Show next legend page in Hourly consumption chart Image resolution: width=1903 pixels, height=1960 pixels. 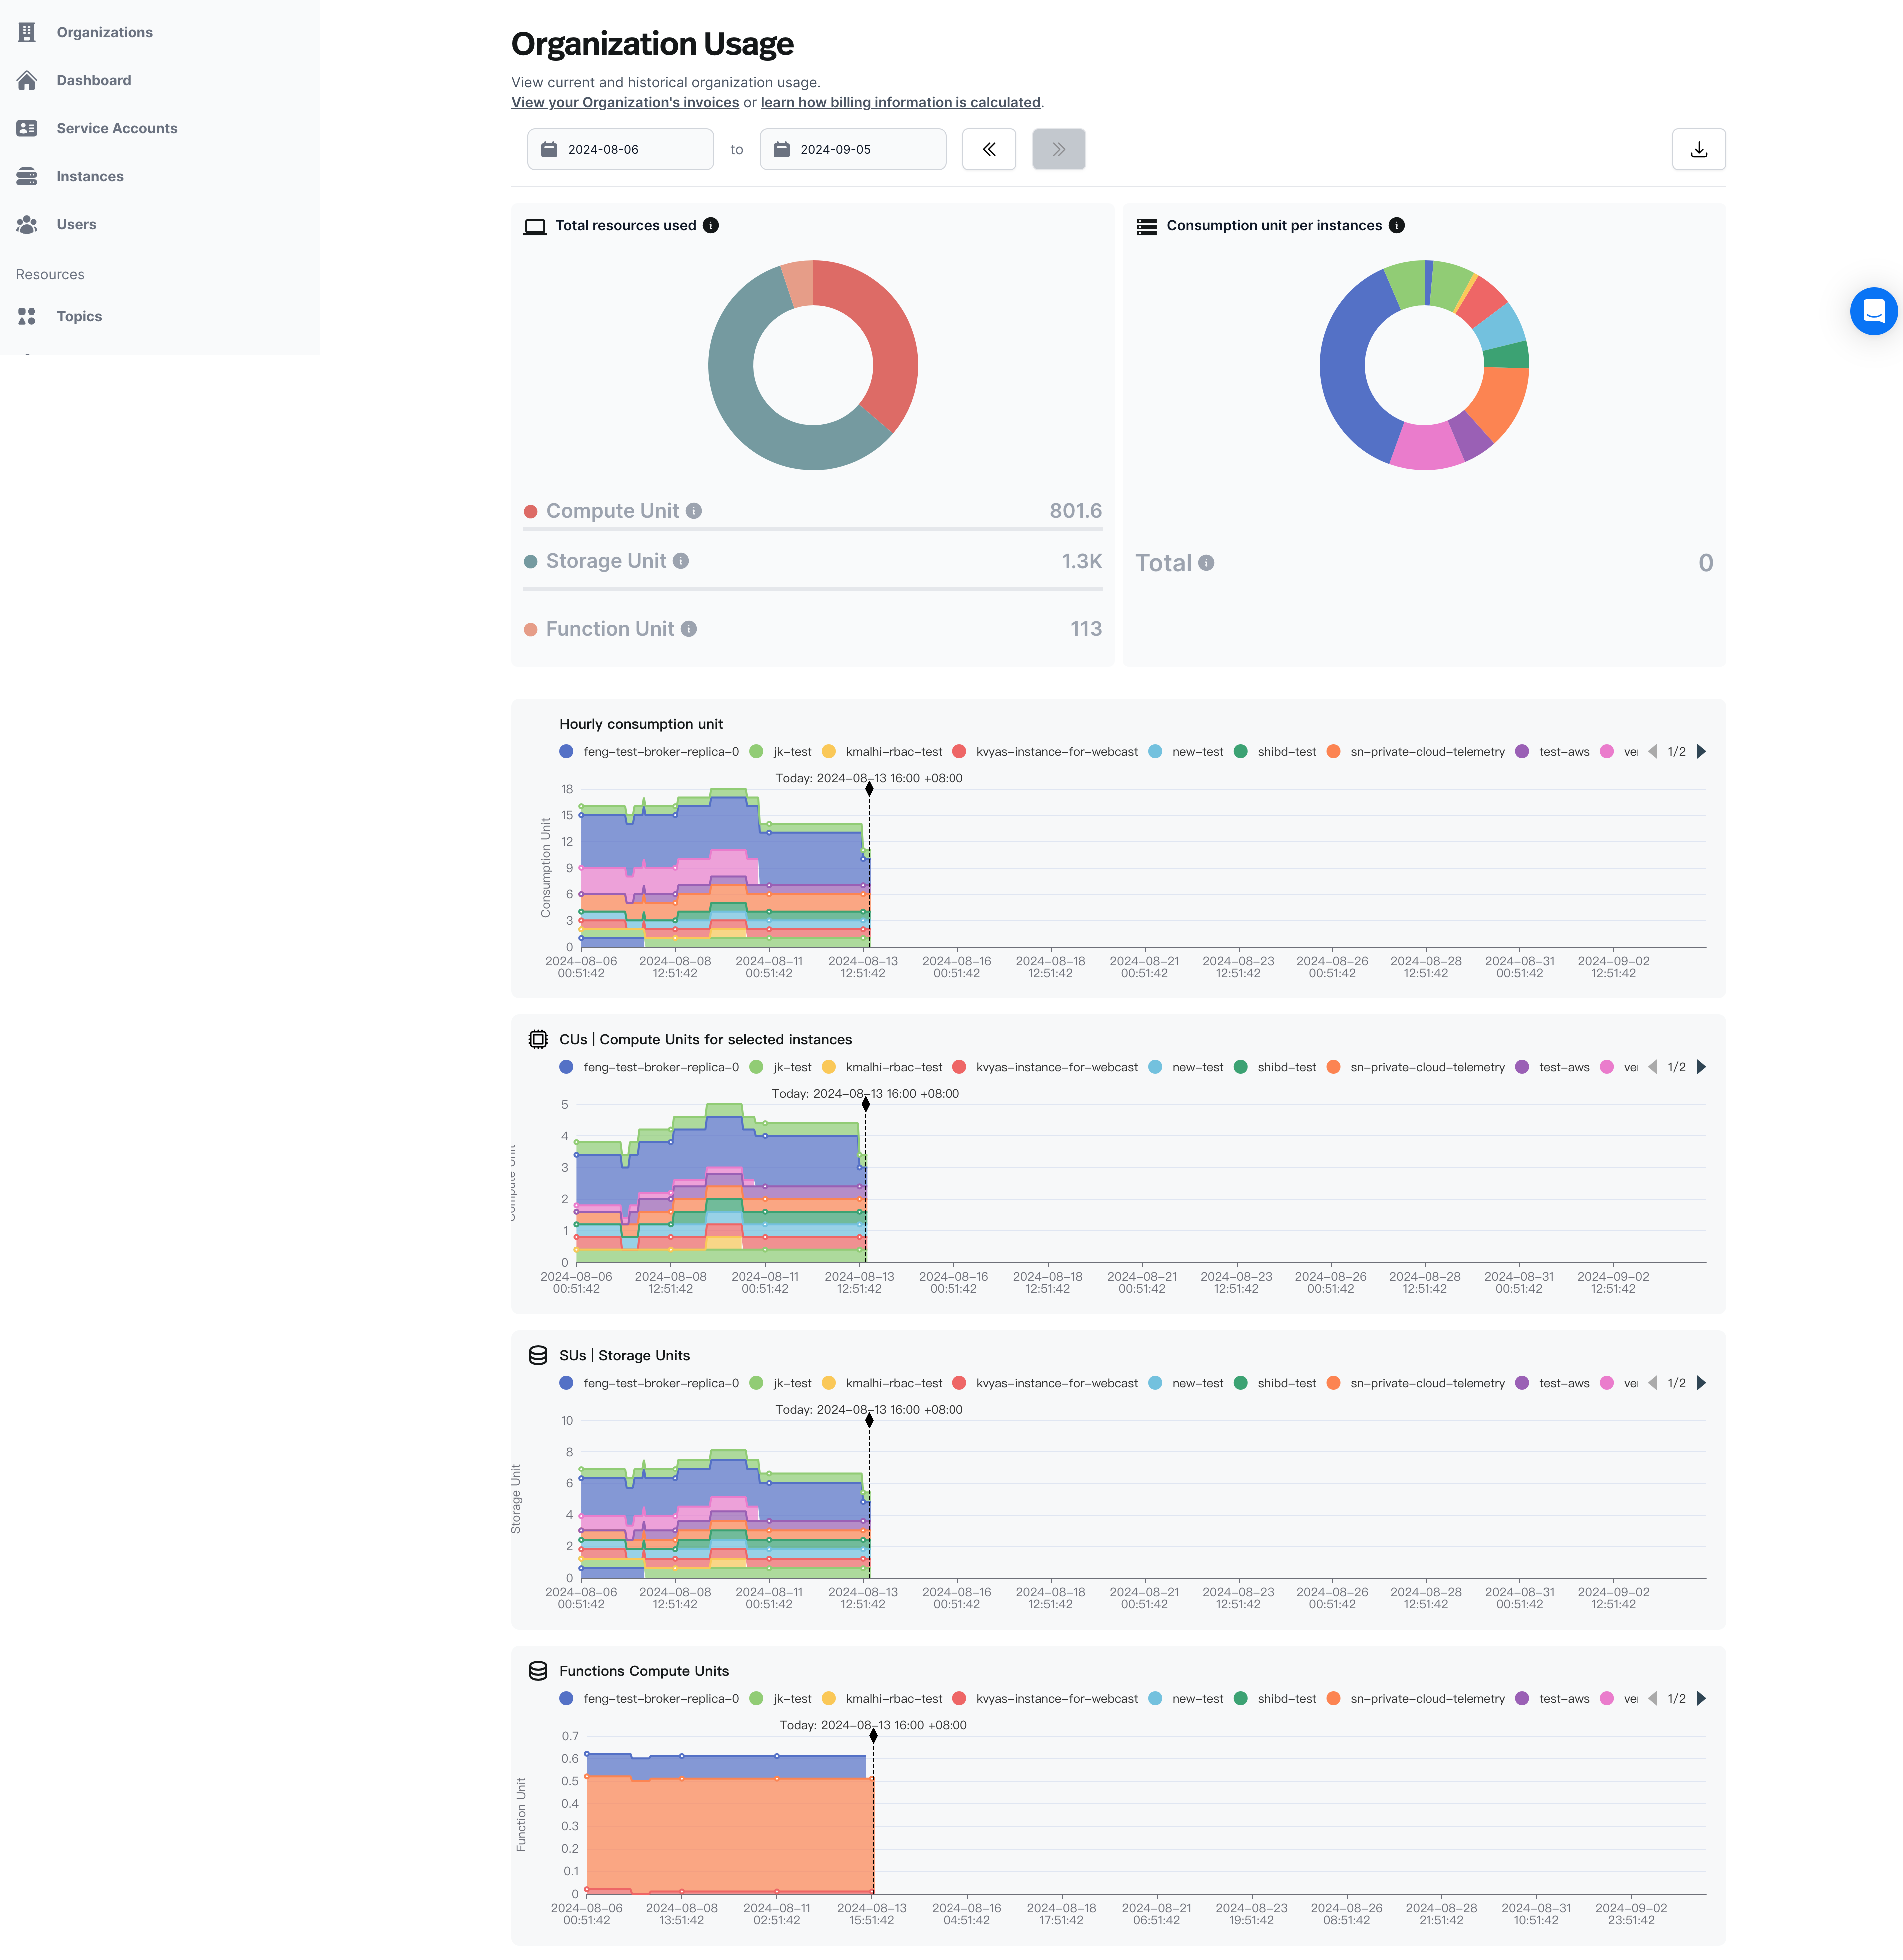tap(1701, 752)
